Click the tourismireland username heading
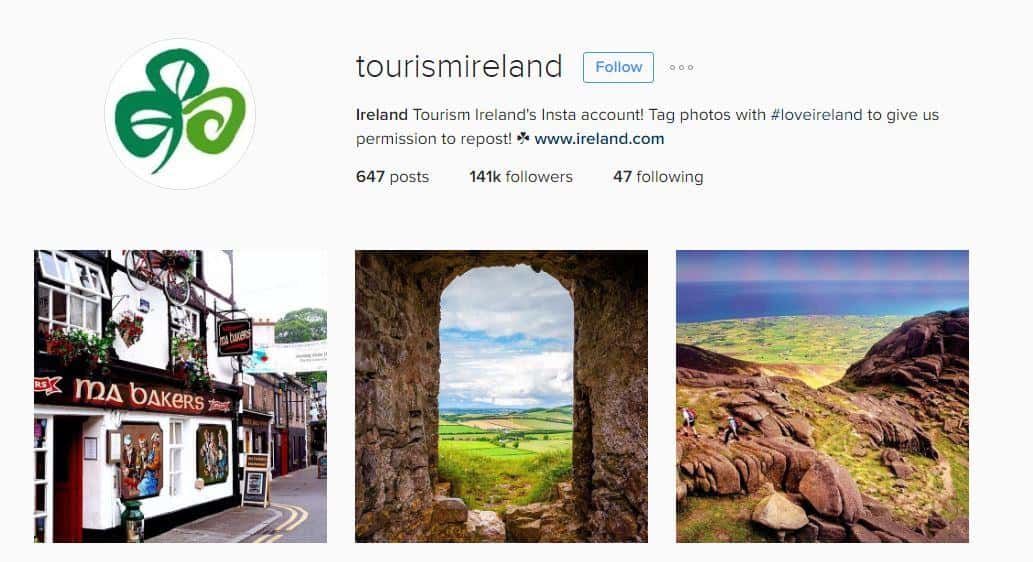Image resolution: width=1033 pixels, height=562 pixels. (459, 67)
